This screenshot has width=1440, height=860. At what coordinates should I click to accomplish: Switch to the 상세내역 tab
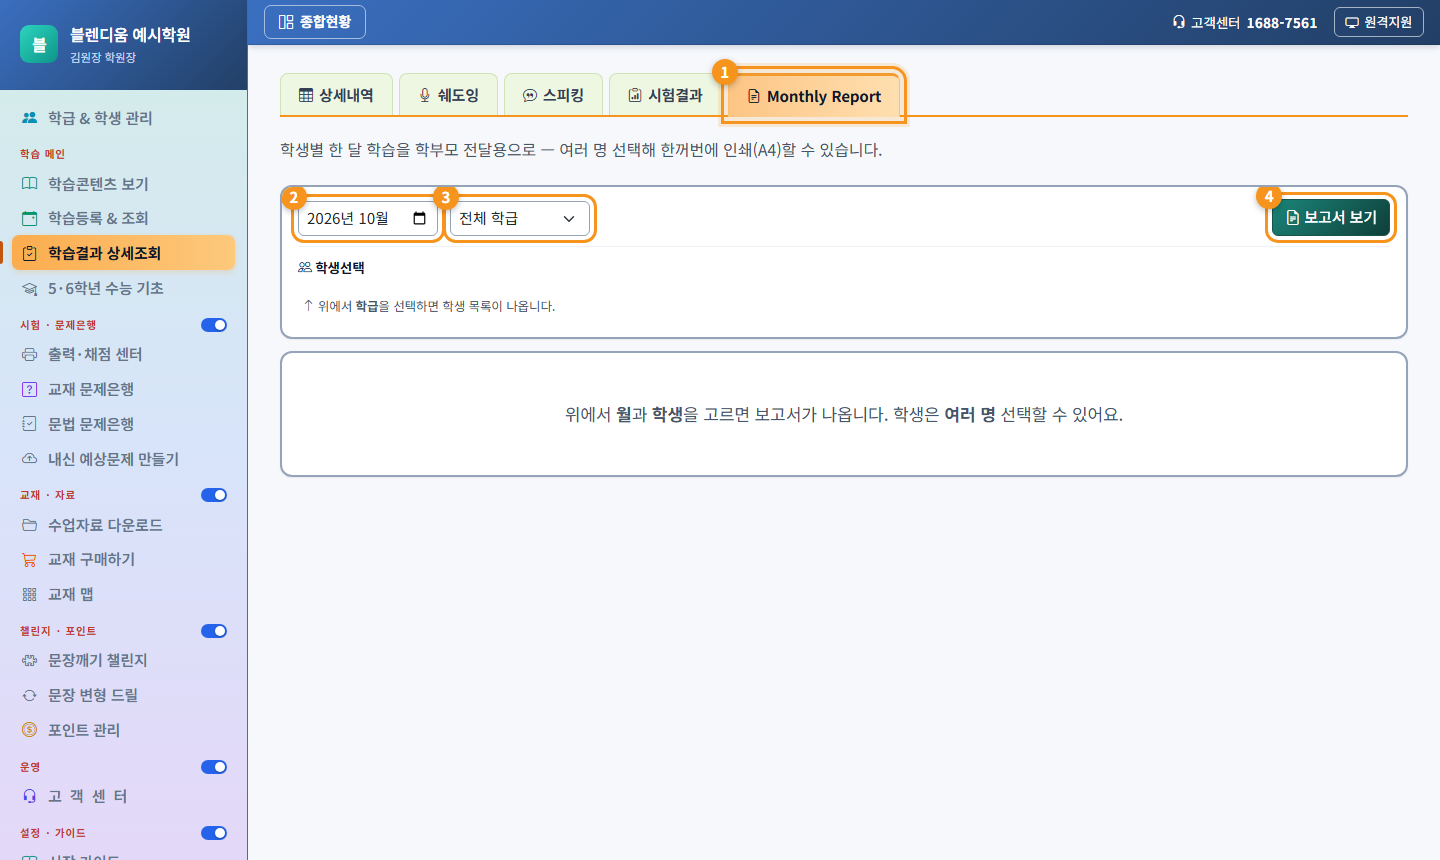[x=336, y=95]
